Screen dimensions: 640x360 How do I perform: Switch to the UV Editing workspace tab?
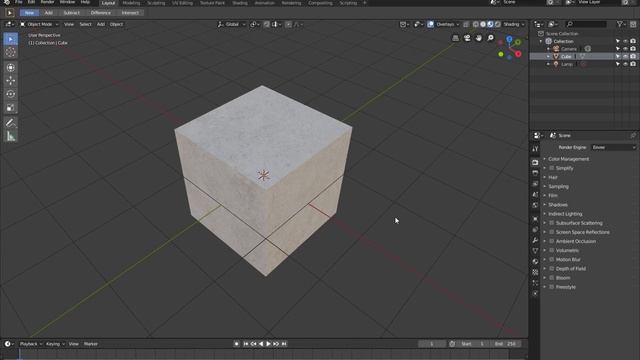(182, 3)
